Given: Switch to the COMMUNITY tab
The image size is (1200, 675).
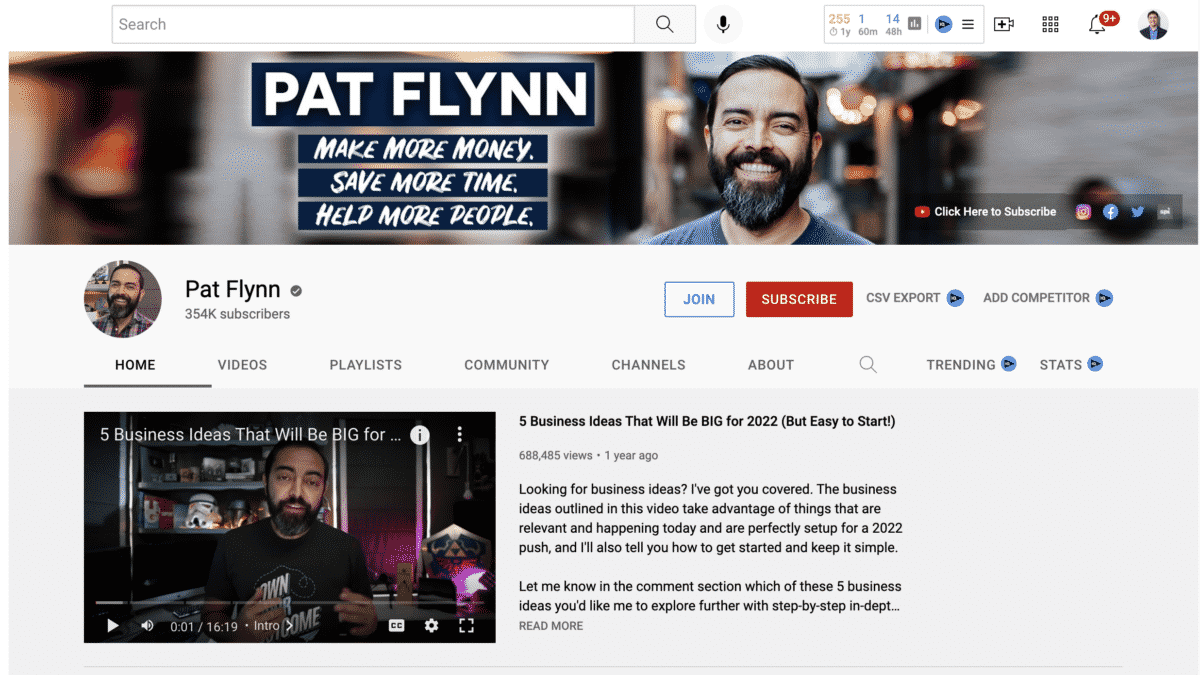Looking at the screenshot, I should 507,365.
